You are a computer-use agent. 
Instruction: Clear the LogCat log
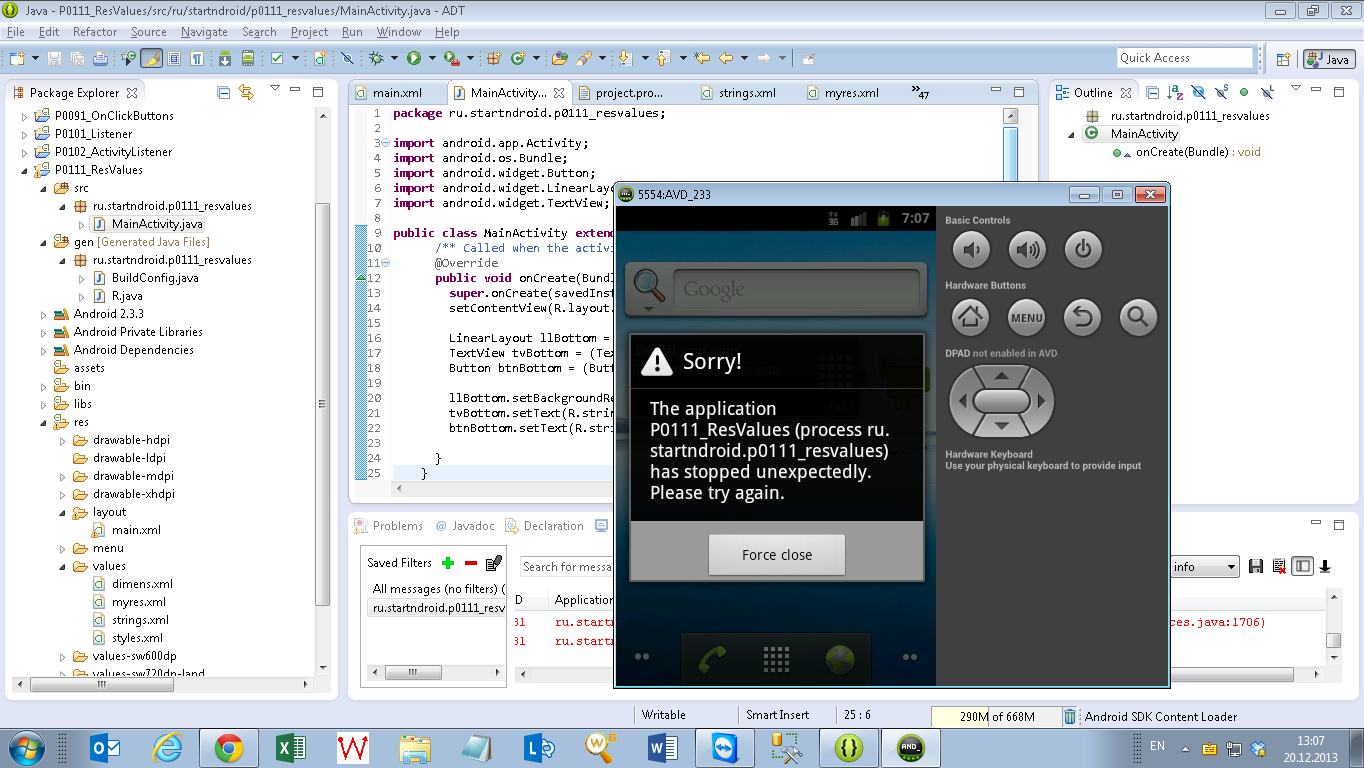click(1279, 567)
